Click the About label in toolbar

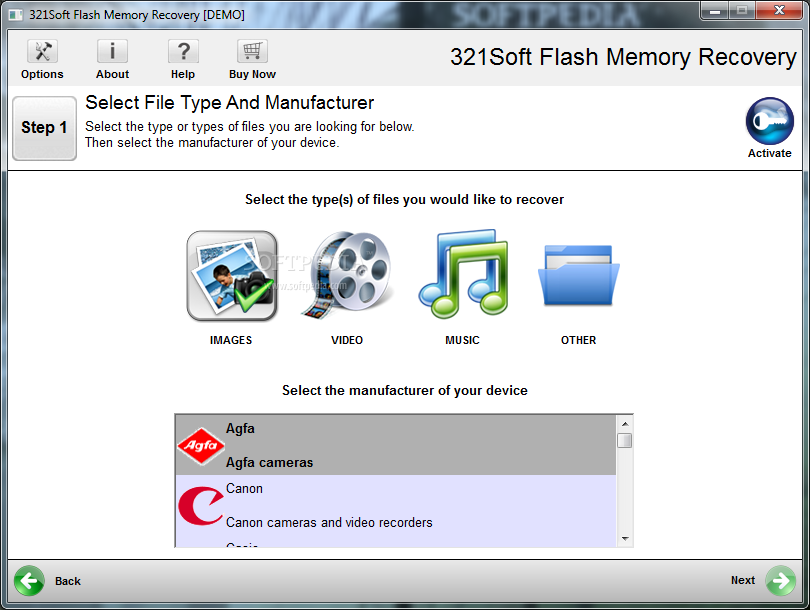click(x=112, y=74)
